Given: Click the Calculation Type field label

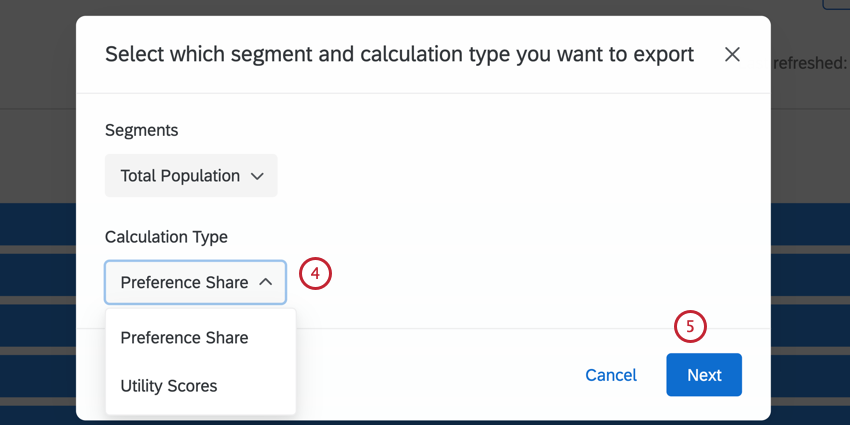Looking at the screenshot, I should [166, 237].
